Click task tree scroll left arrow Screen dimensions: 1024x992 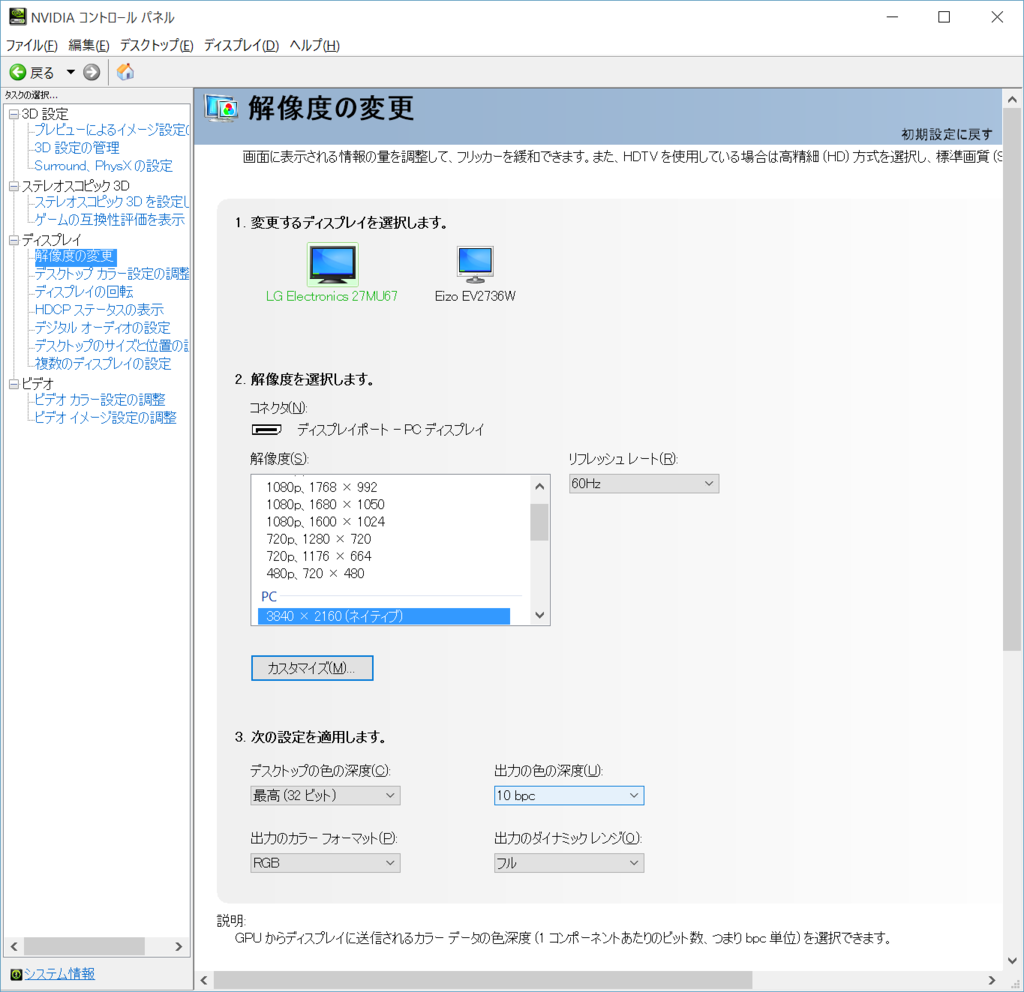click(14, 946)
